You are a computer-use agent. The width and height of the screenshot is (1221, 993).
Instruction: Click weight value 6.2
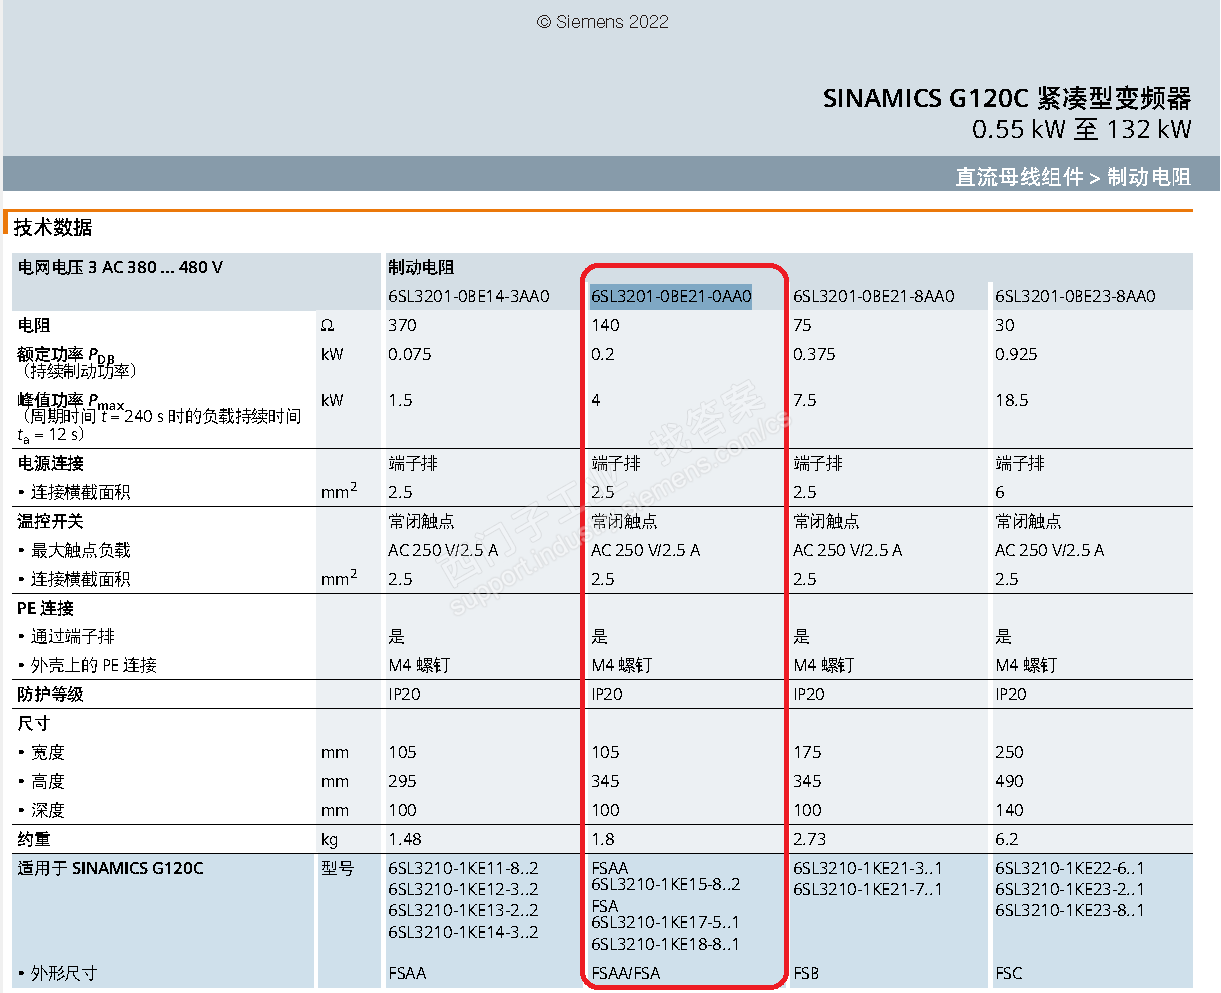pos(1006,839)
